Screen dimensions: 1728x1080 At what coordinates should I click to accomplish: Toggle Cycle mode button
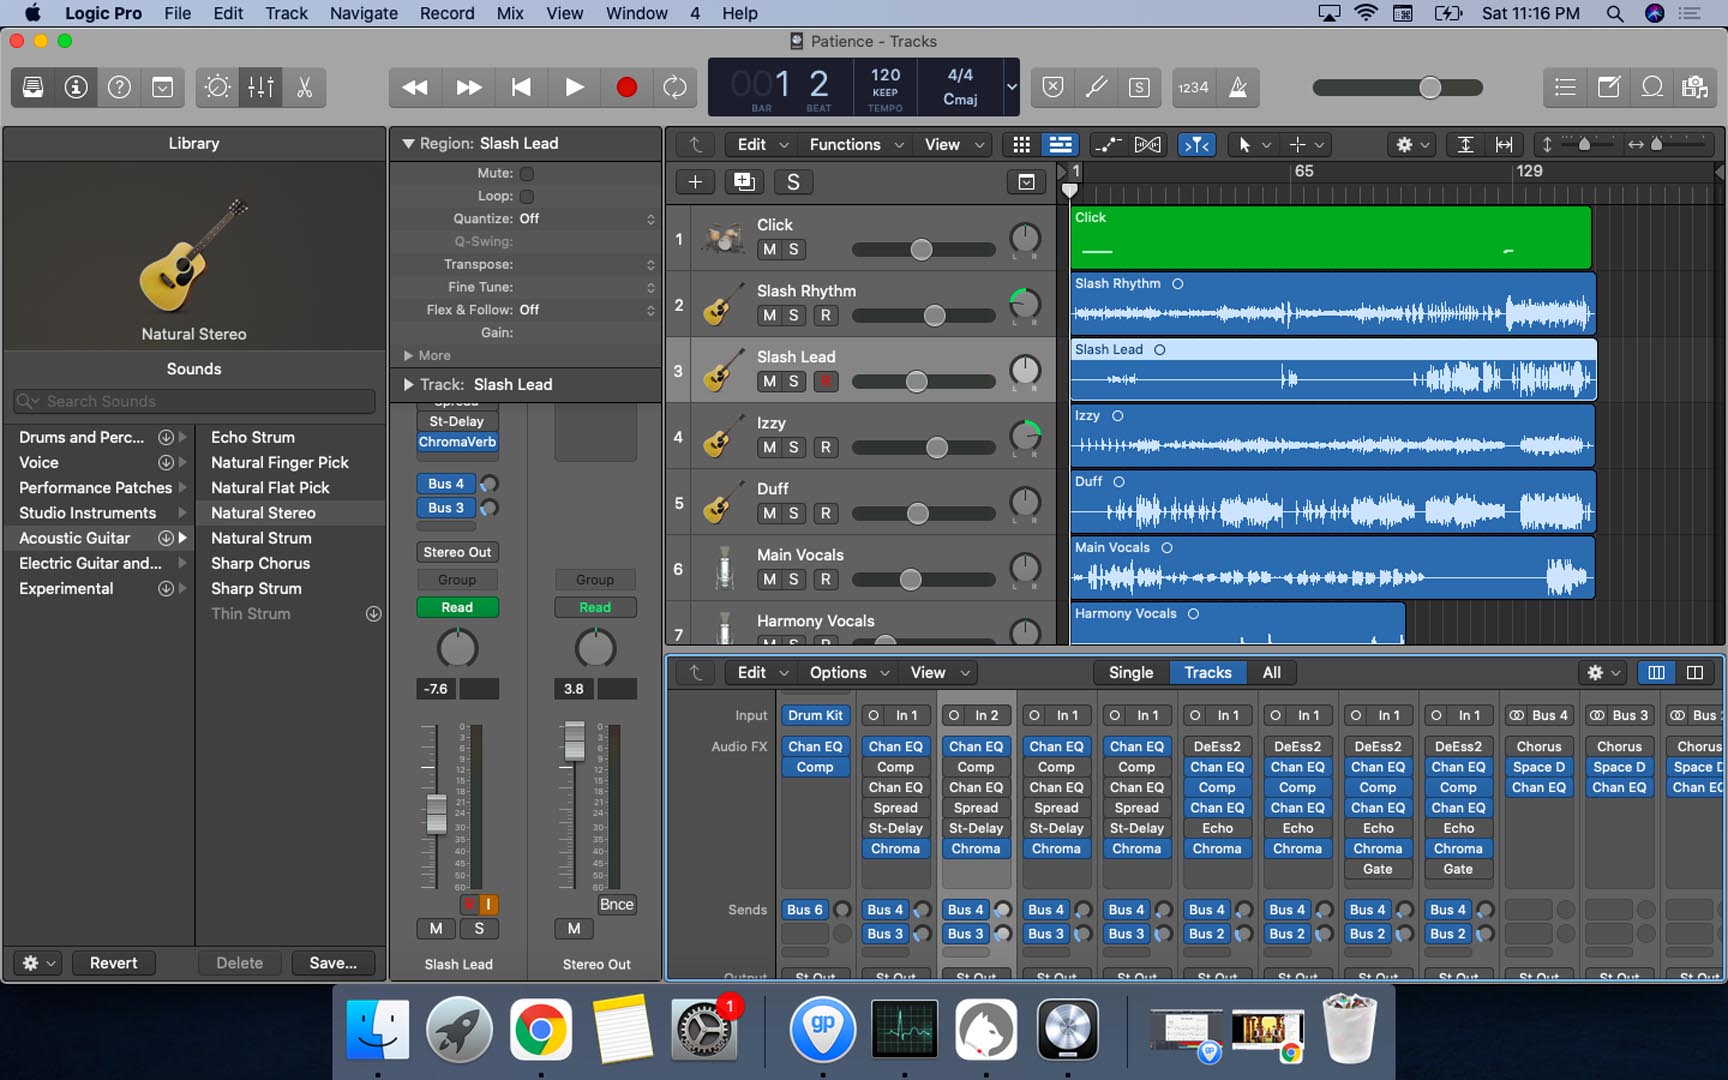[x=675, y=87]
